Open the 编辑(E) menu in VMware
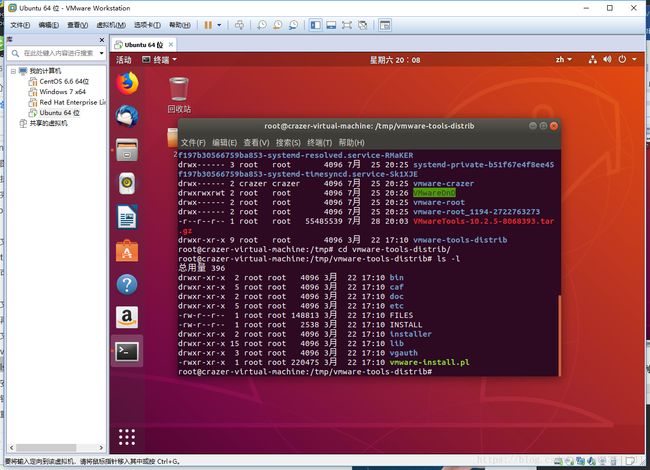This screenshot has height=470, width=650. 49,25
